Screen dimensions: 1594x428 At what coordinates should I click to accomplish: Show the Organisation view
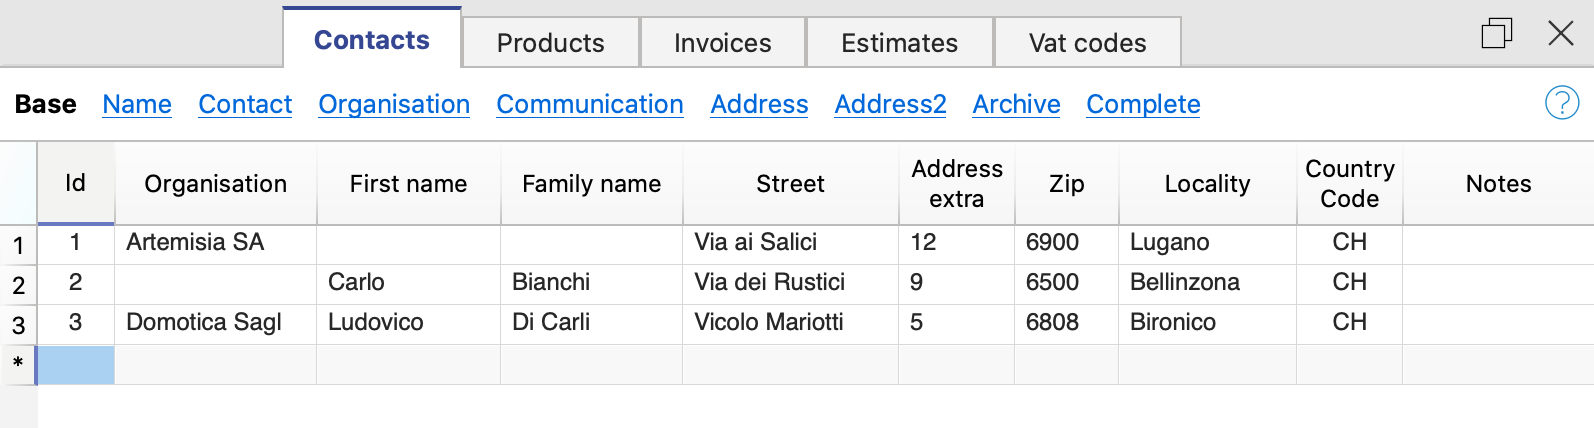point(394,104)
